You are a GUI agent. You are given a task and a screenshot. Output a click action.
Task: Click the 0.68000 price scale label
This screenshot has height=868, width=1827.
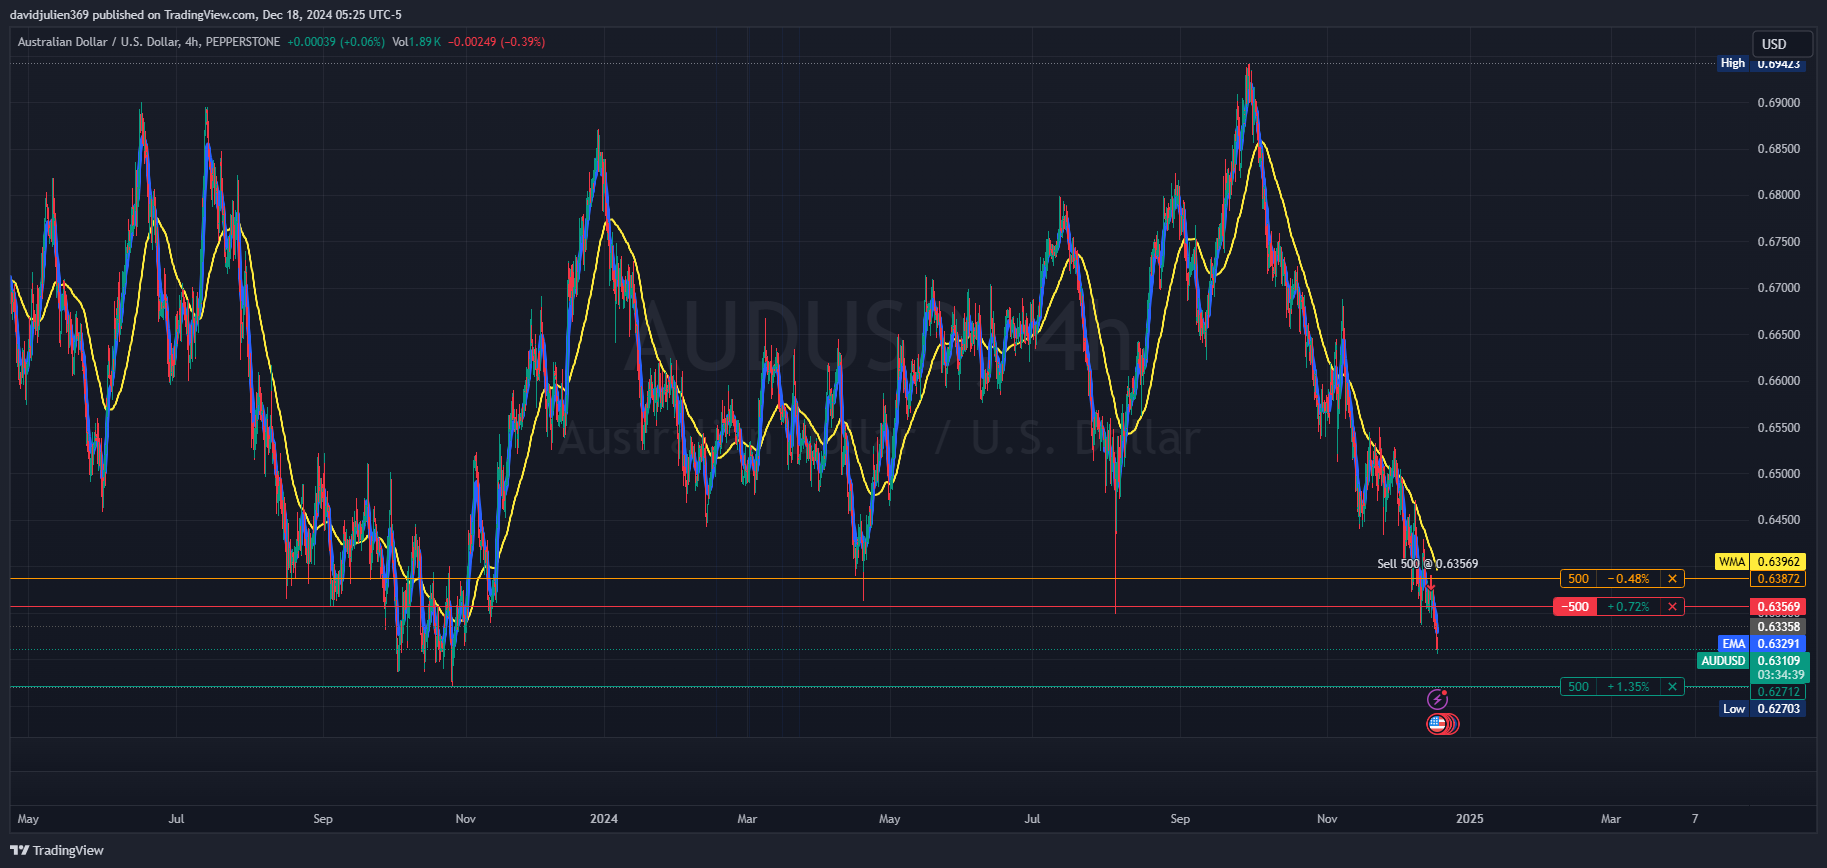[1778, 195]
